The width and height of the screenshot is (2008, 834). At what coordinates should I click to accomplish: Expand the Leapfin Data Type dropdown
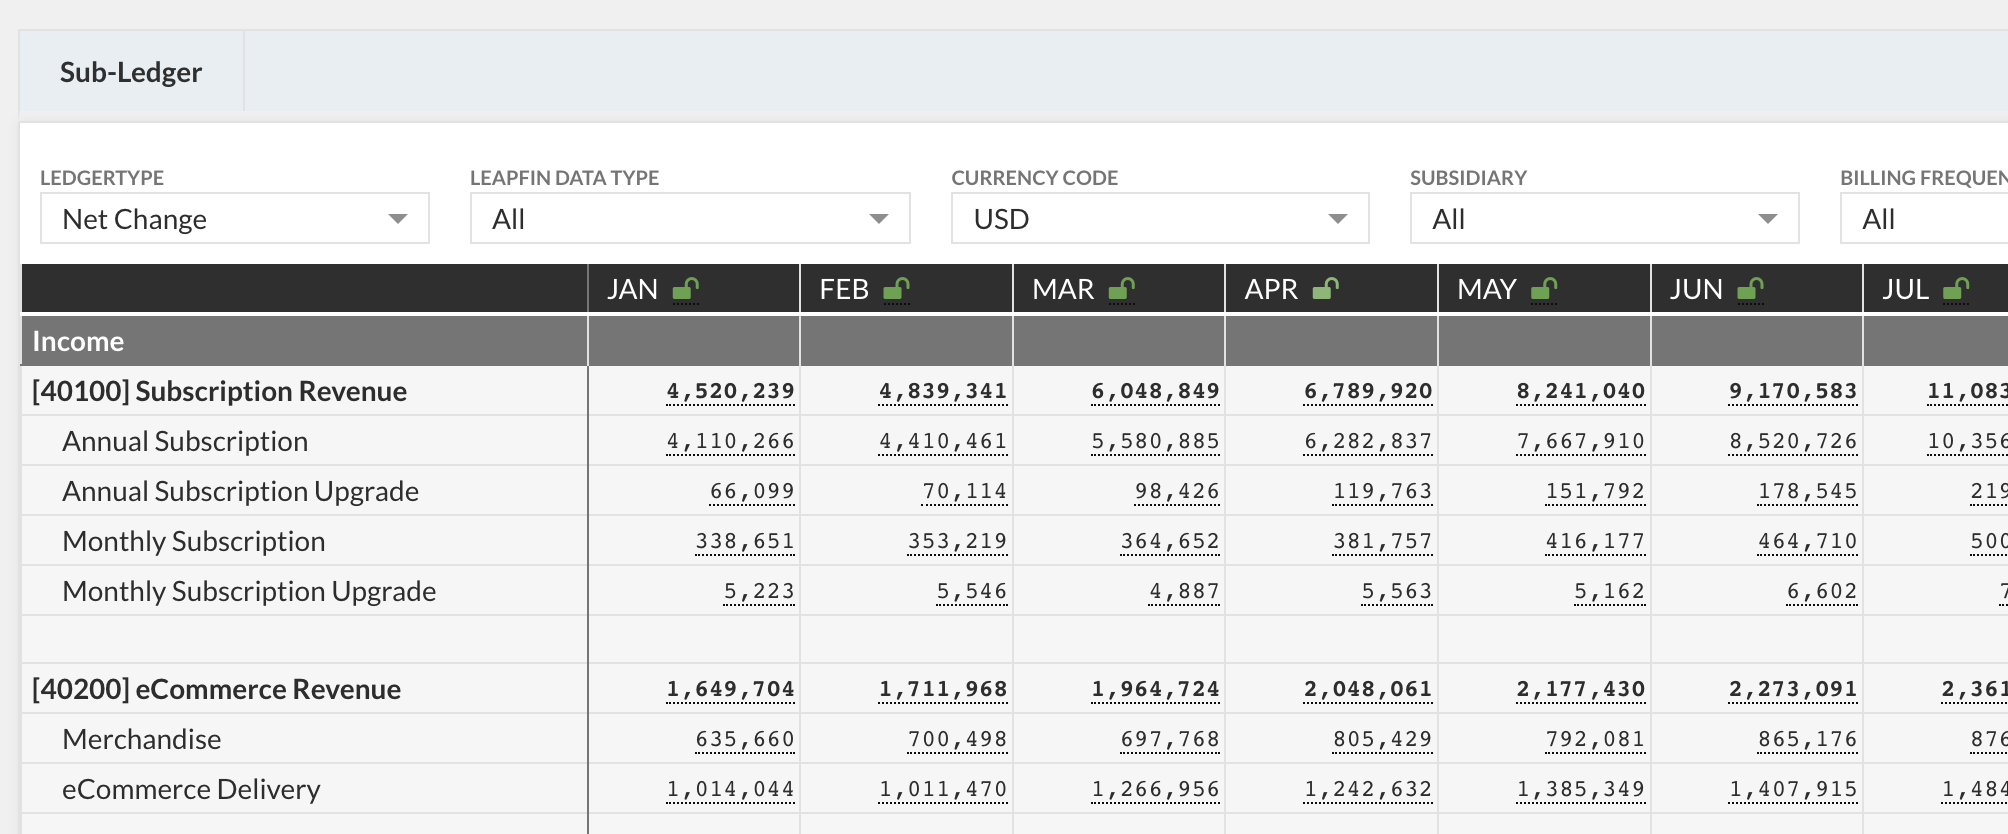(x=690, y=218)
